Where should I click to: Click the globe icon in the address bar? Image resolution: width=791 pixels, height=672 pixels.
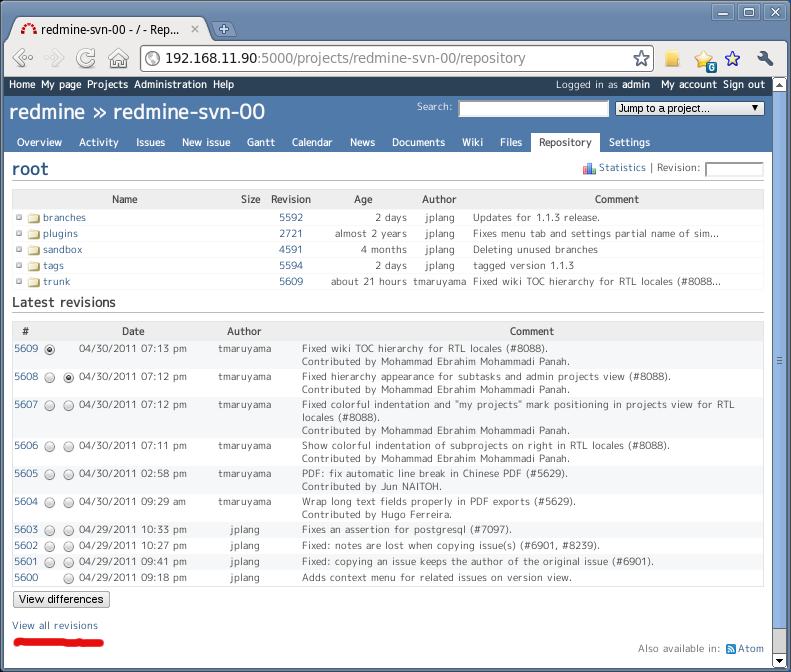click(x=152, y=59)
